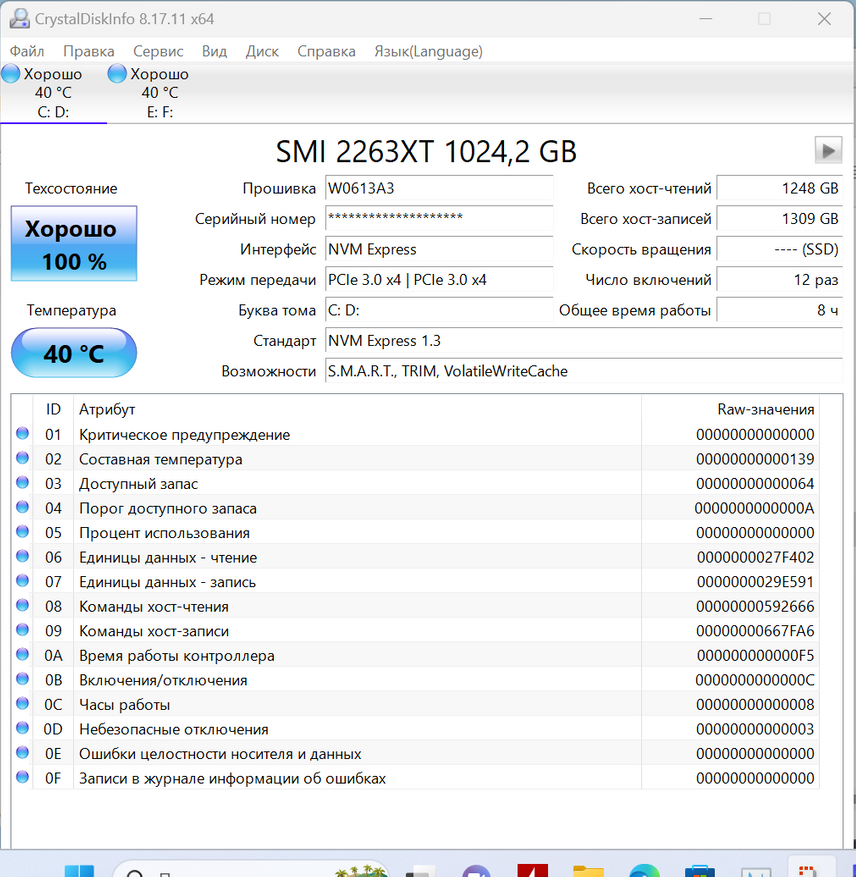Select the C: D: disk tab
Image resolution: width=856 pixels, height=877 pixels.
point(53,93)
